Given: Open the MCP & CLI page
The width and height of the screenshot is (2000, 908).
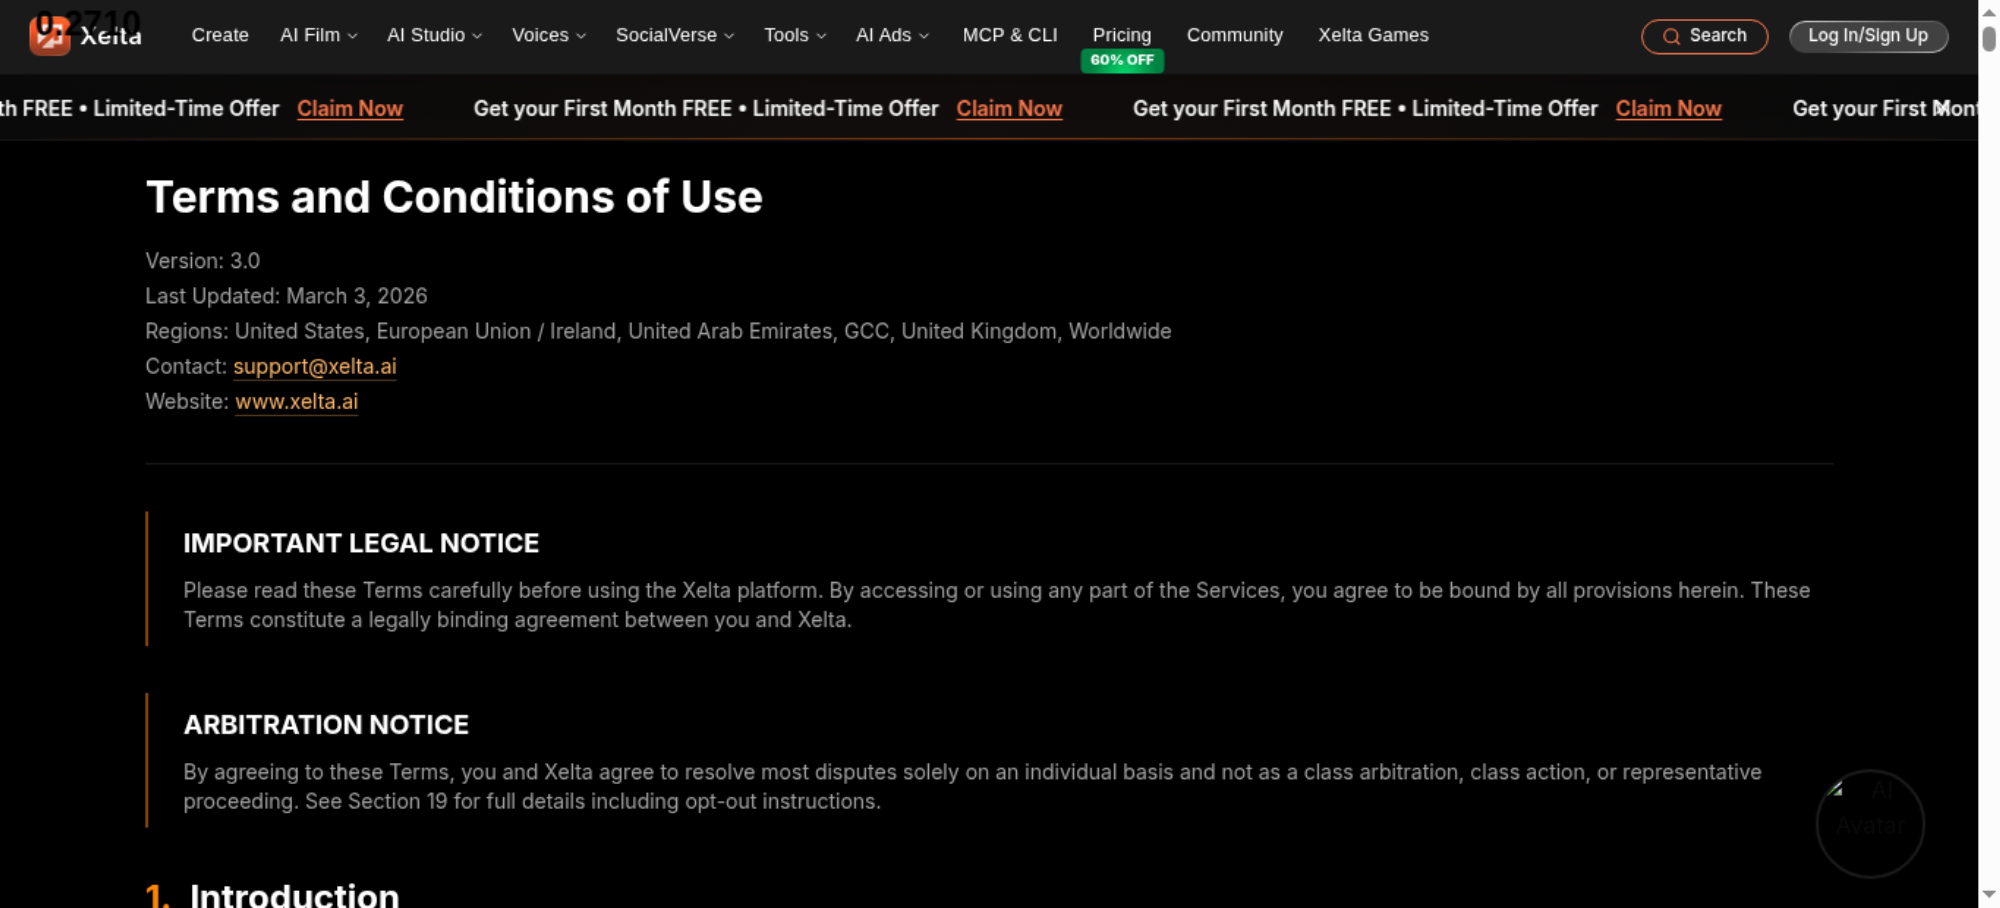Looking at the screenshot, I should (x=1009, y=35).
